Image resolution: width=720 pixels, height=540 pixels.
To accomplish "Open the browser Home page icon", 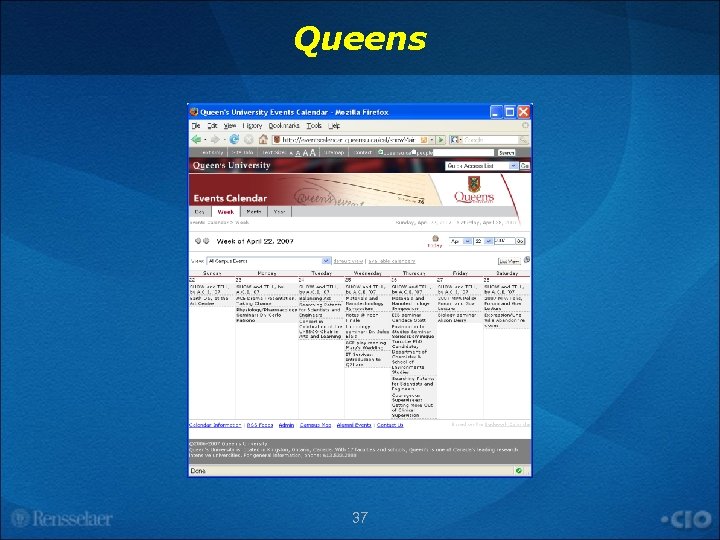I will (x=263, y=139).
